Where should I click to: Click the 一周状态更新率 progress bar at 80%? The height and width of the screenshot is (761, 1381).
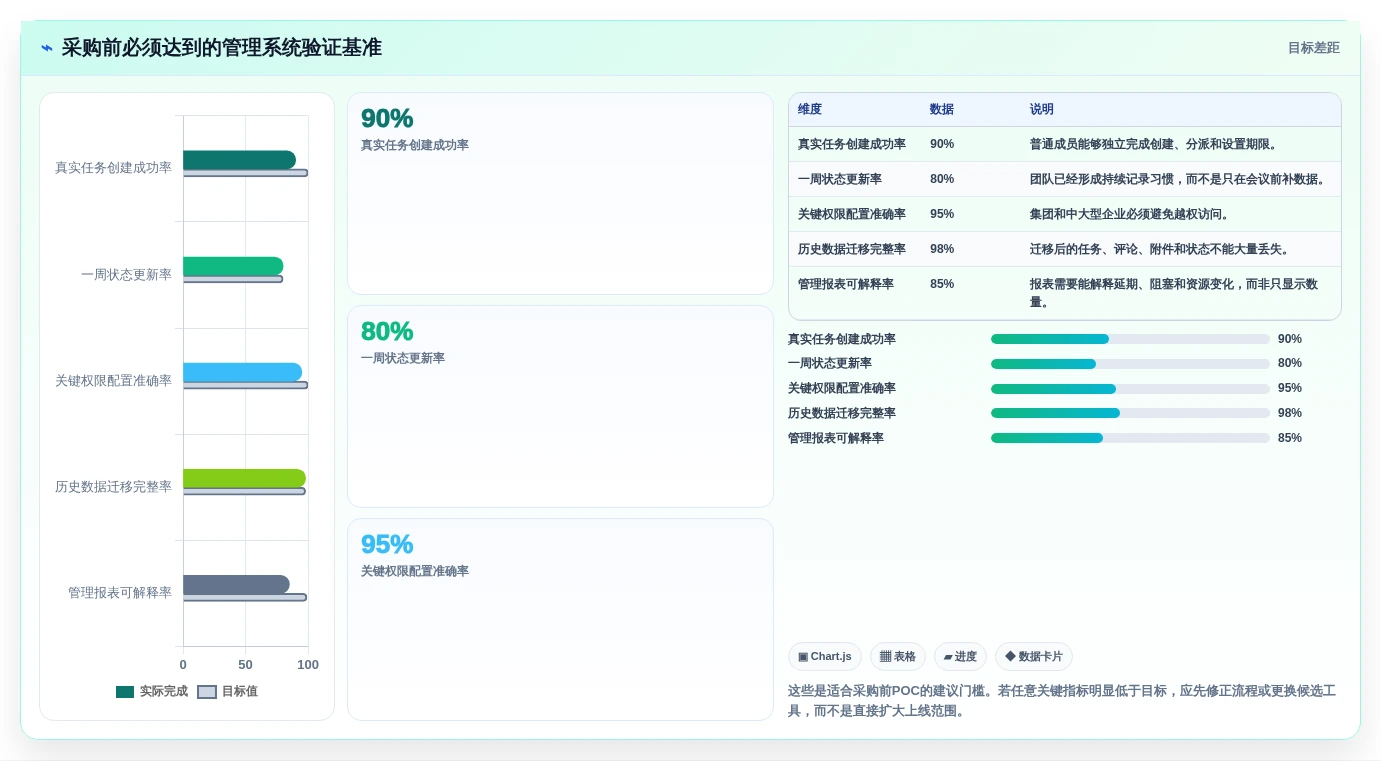point(1130,364)
